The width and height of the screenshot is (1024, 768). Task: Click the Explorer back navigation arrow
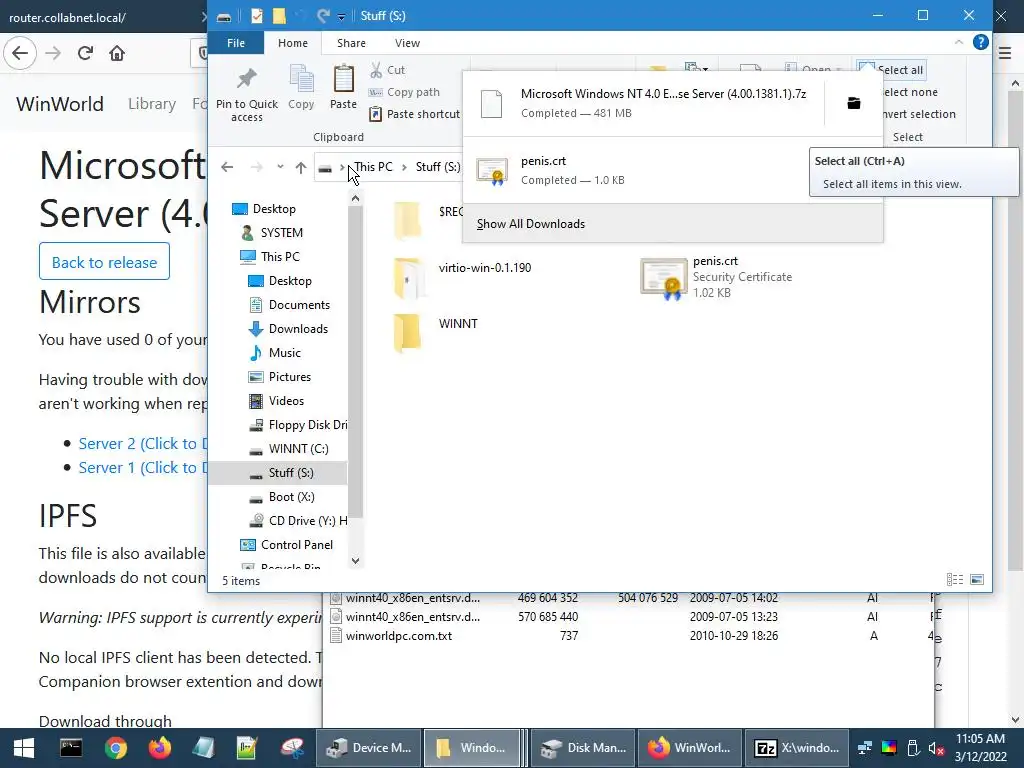pyautogui.click(x=227, y=167)
